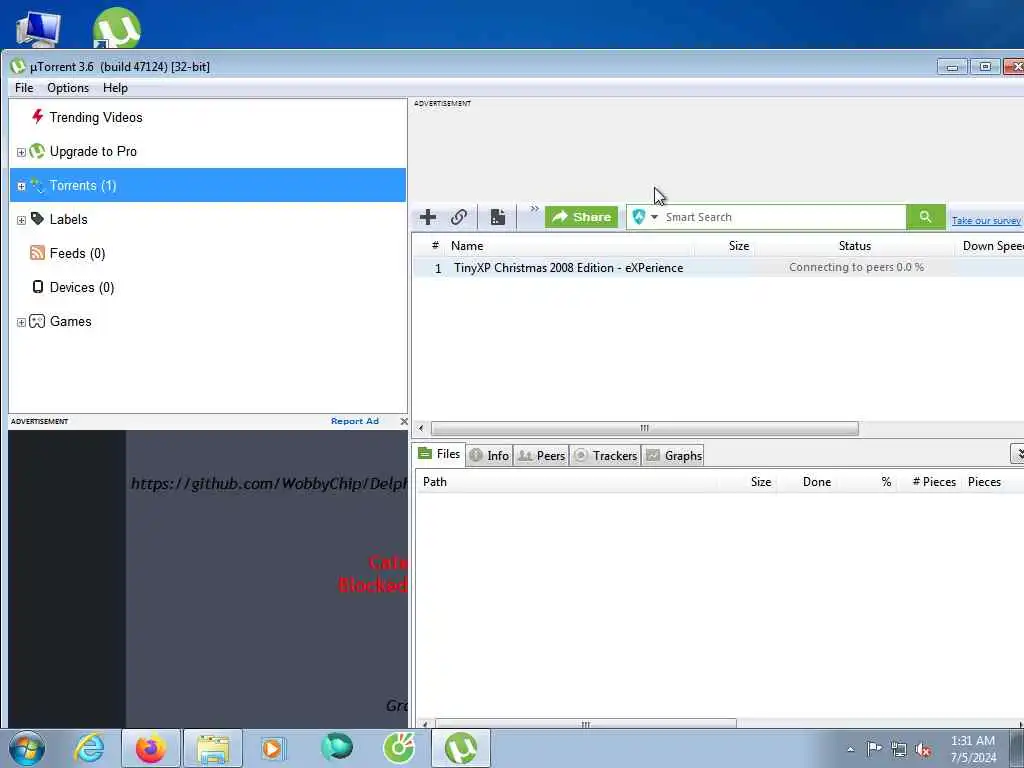This screenshot has width=1024, height=768.
Task: Click the Connecting to peers 0.0 % status
Action: [x=856, y=267]
